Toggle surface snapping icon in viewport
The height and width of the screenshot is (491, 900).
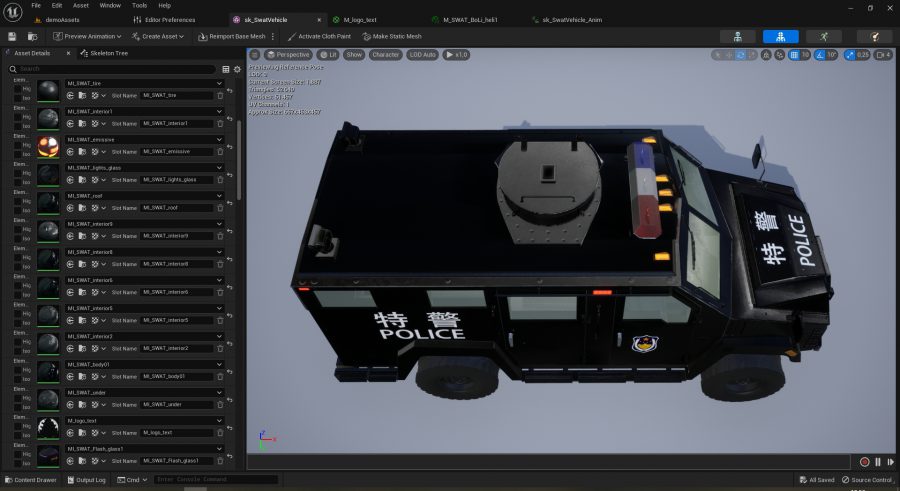pos(779,55)
